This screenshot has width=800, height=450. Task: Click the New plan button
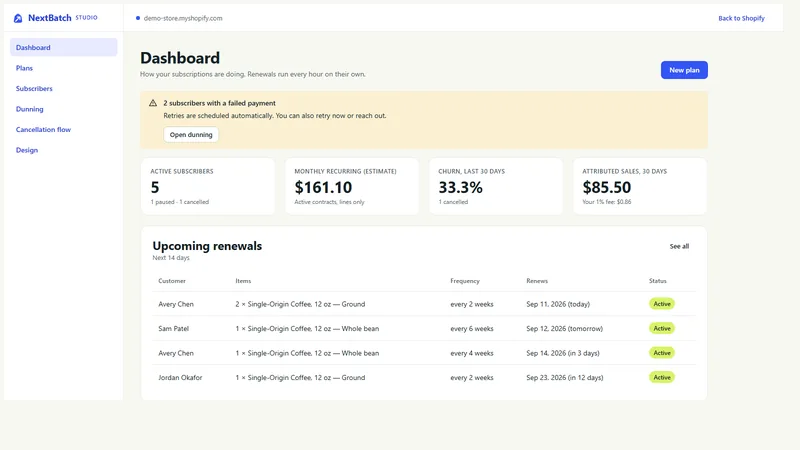click(684, 70)
